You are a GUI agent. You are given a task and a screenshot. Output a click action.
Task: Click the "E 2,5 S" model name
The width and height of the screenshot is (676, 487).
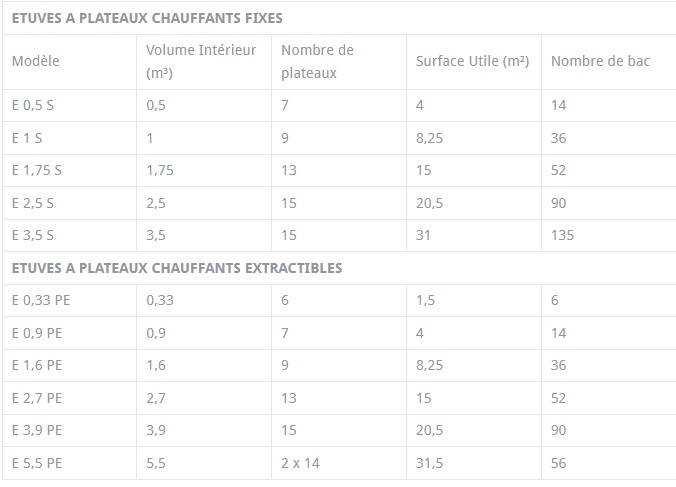[33, 203]
